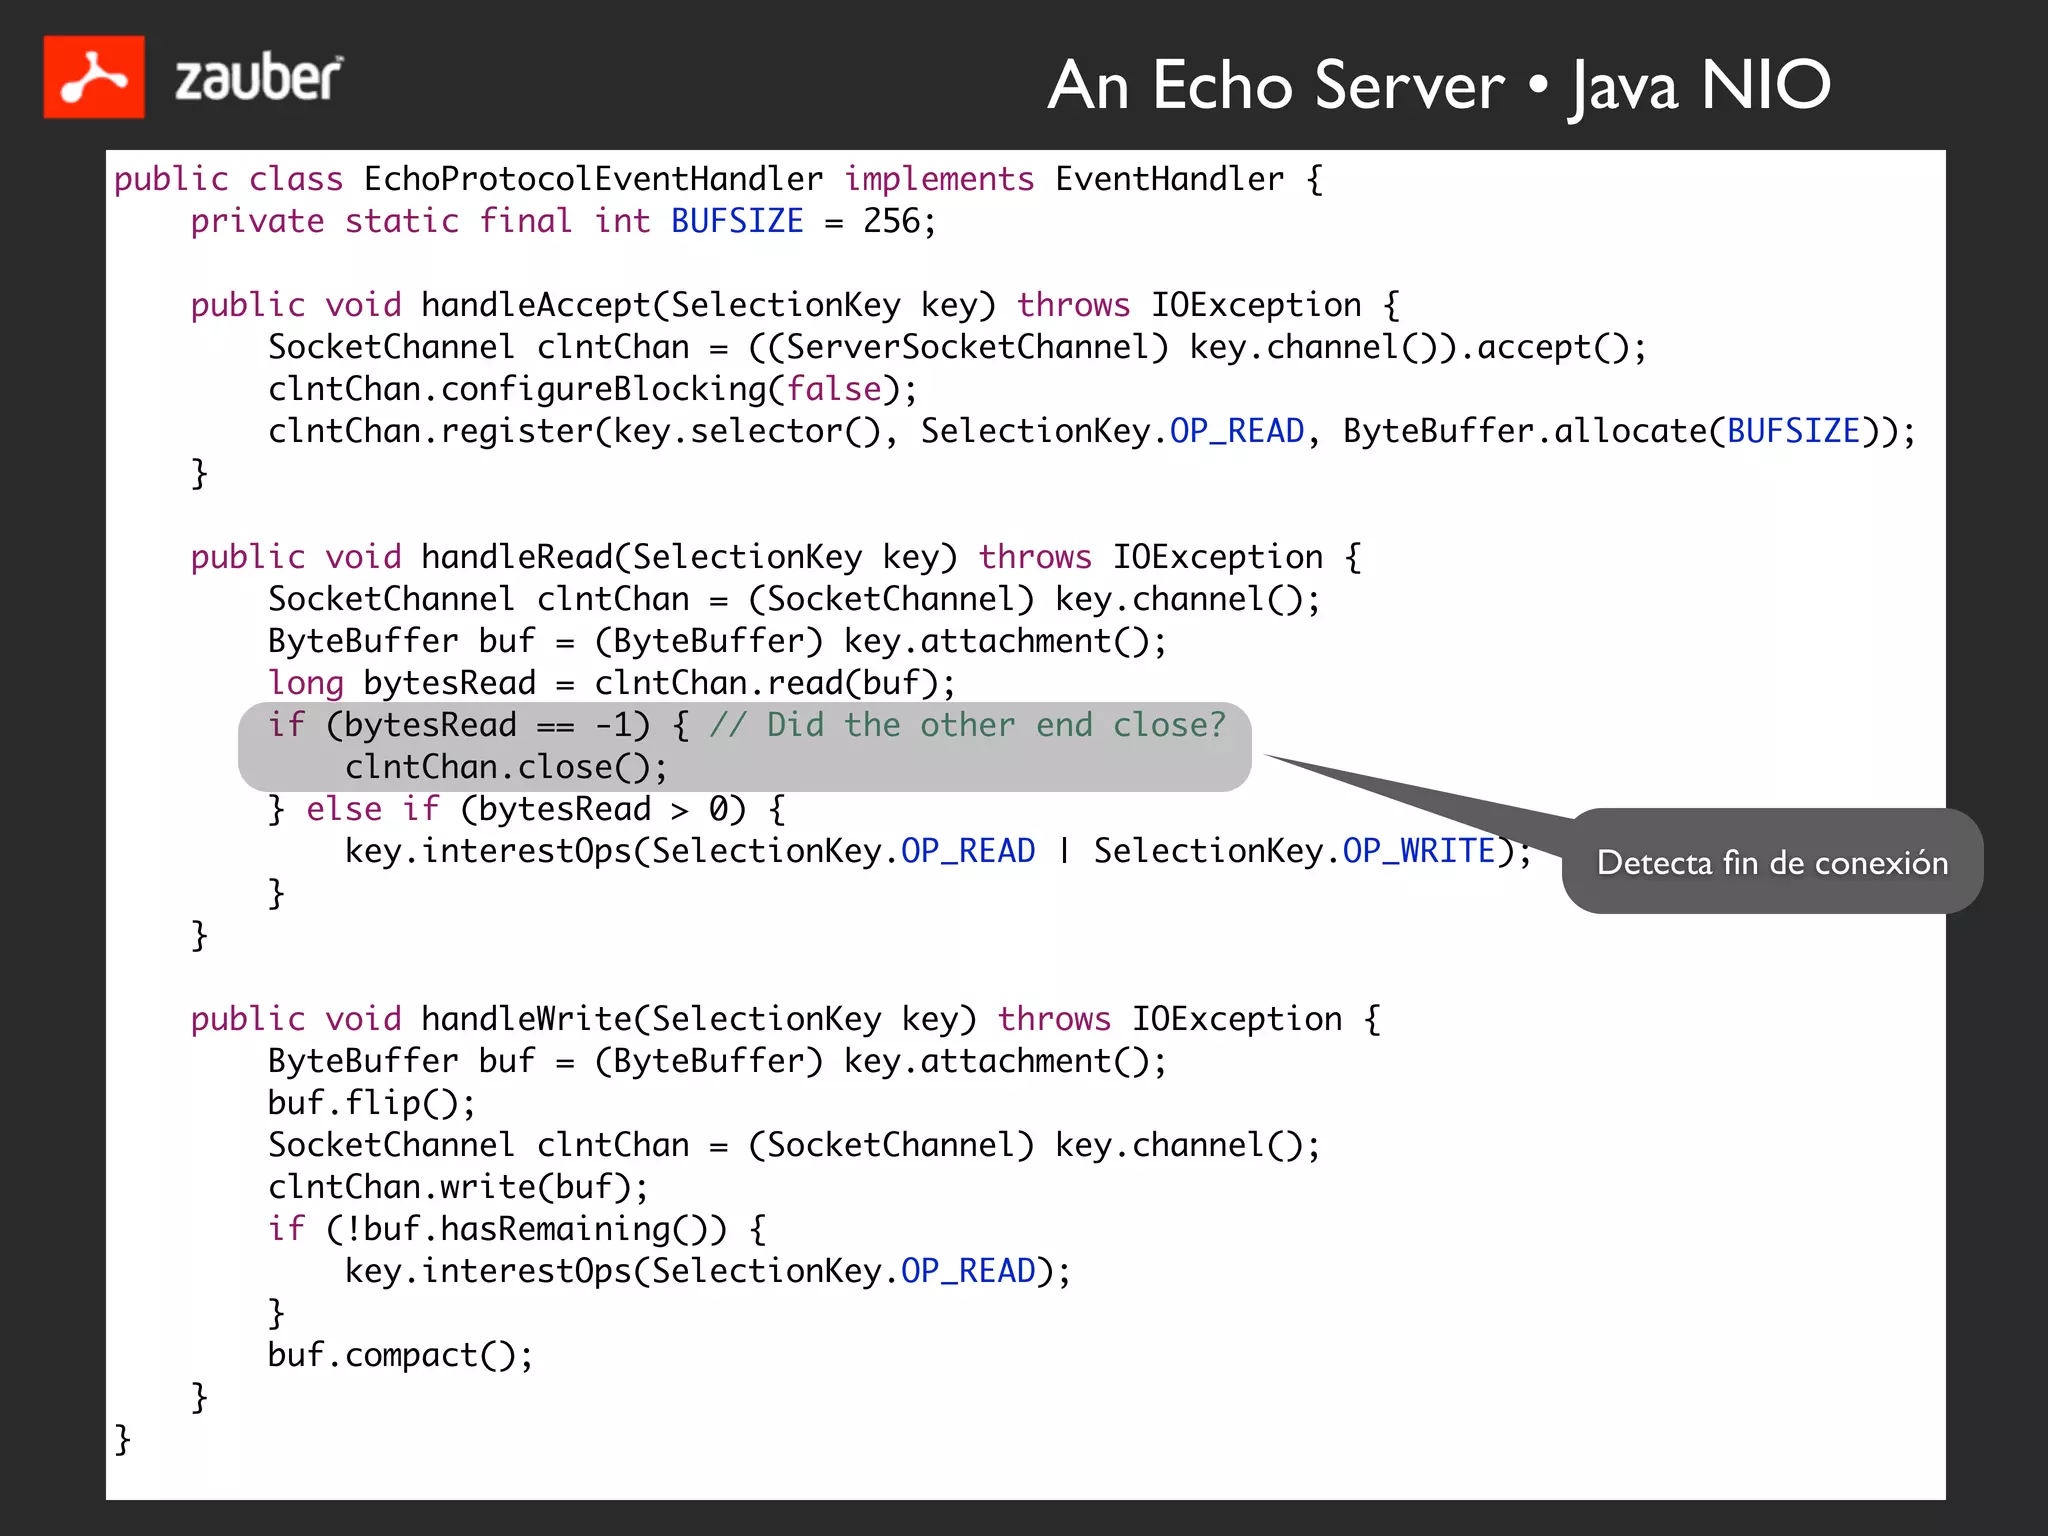Click the 'clntChan.close();' highlighted statement

(506, 767)
